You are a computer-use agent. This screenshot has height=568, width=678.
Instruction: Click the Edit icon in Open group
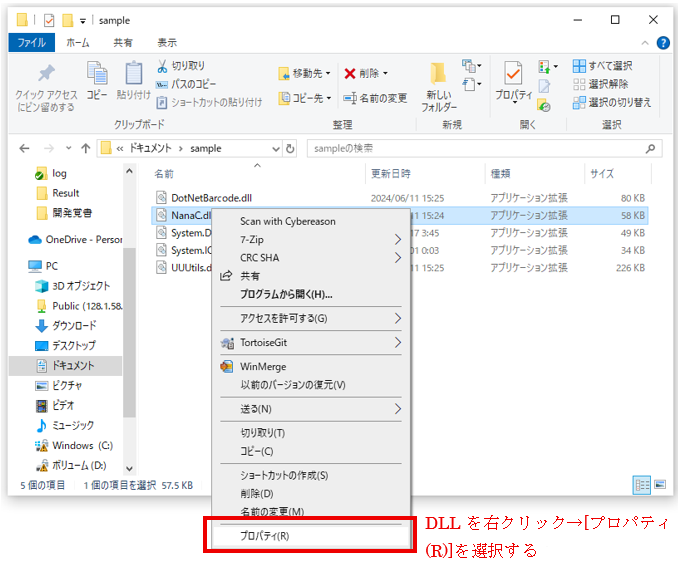pos(544,86)
